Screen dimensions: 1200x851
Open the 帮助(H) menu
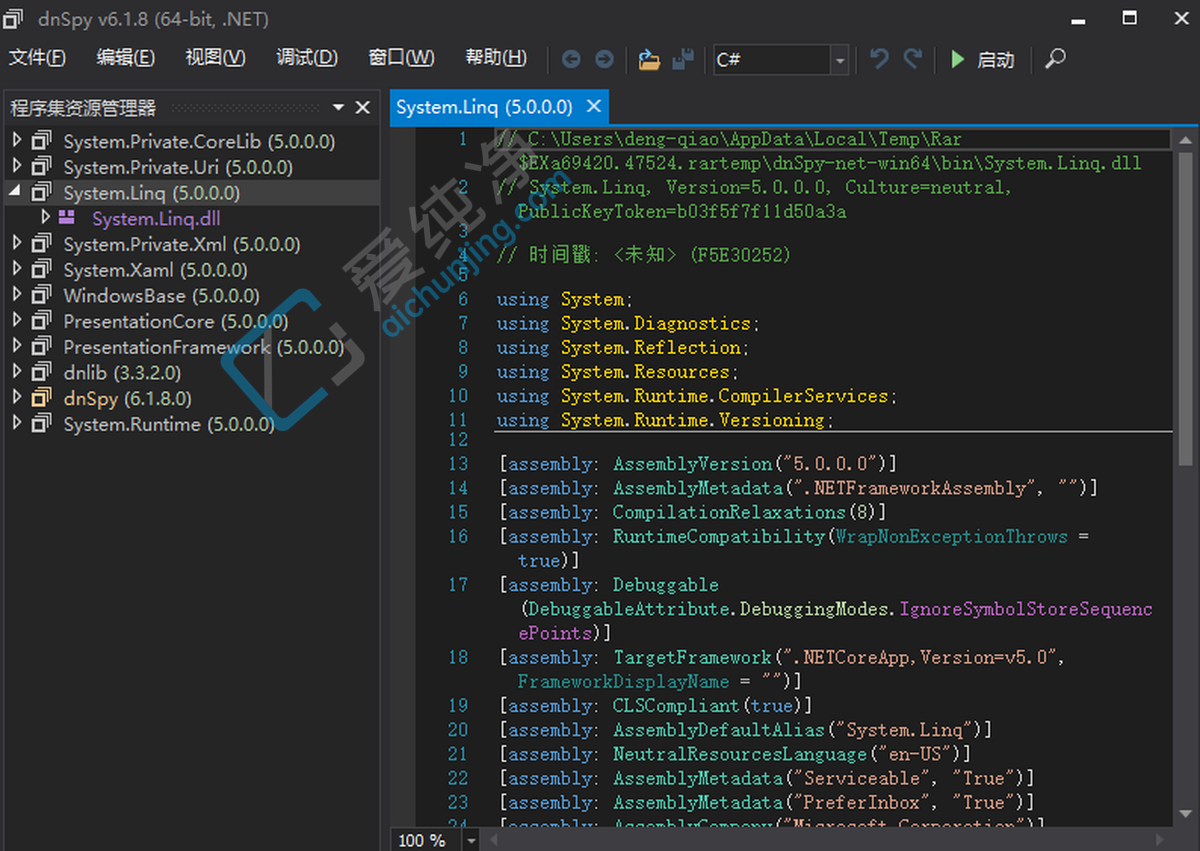pos(496,58)
